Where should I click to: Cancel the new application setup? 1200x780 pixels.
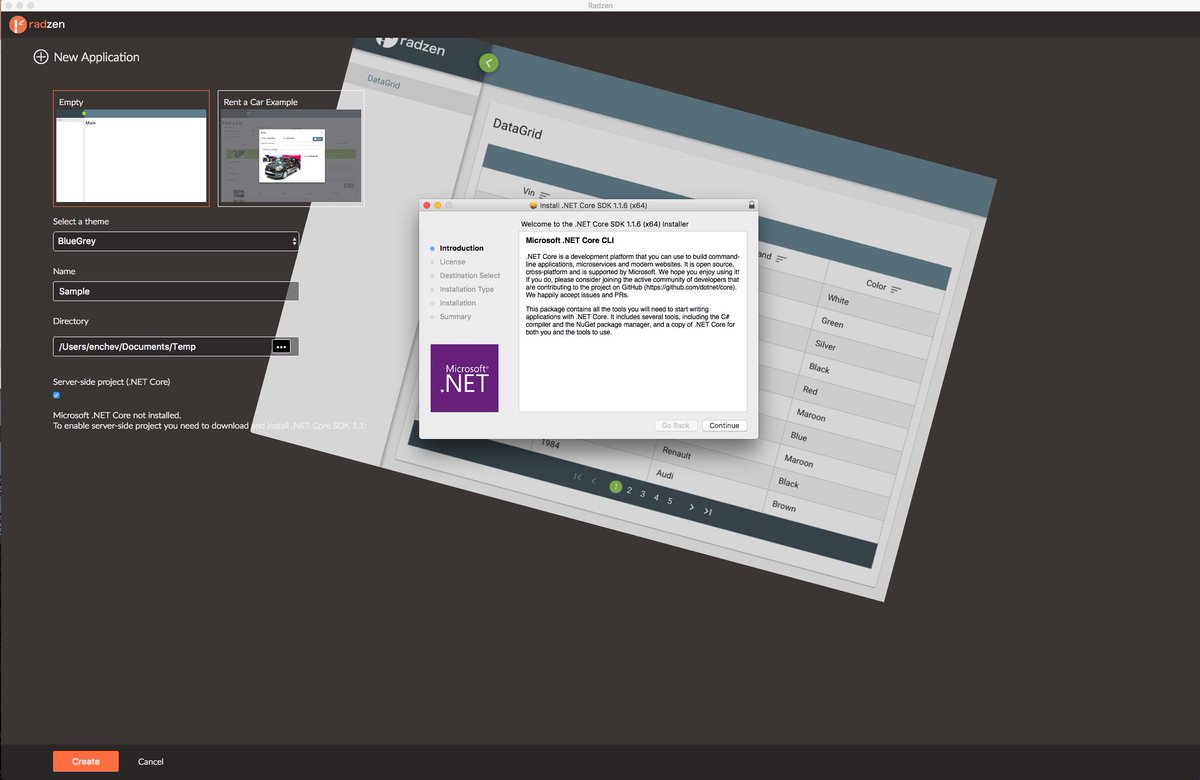tap(151, 762)
